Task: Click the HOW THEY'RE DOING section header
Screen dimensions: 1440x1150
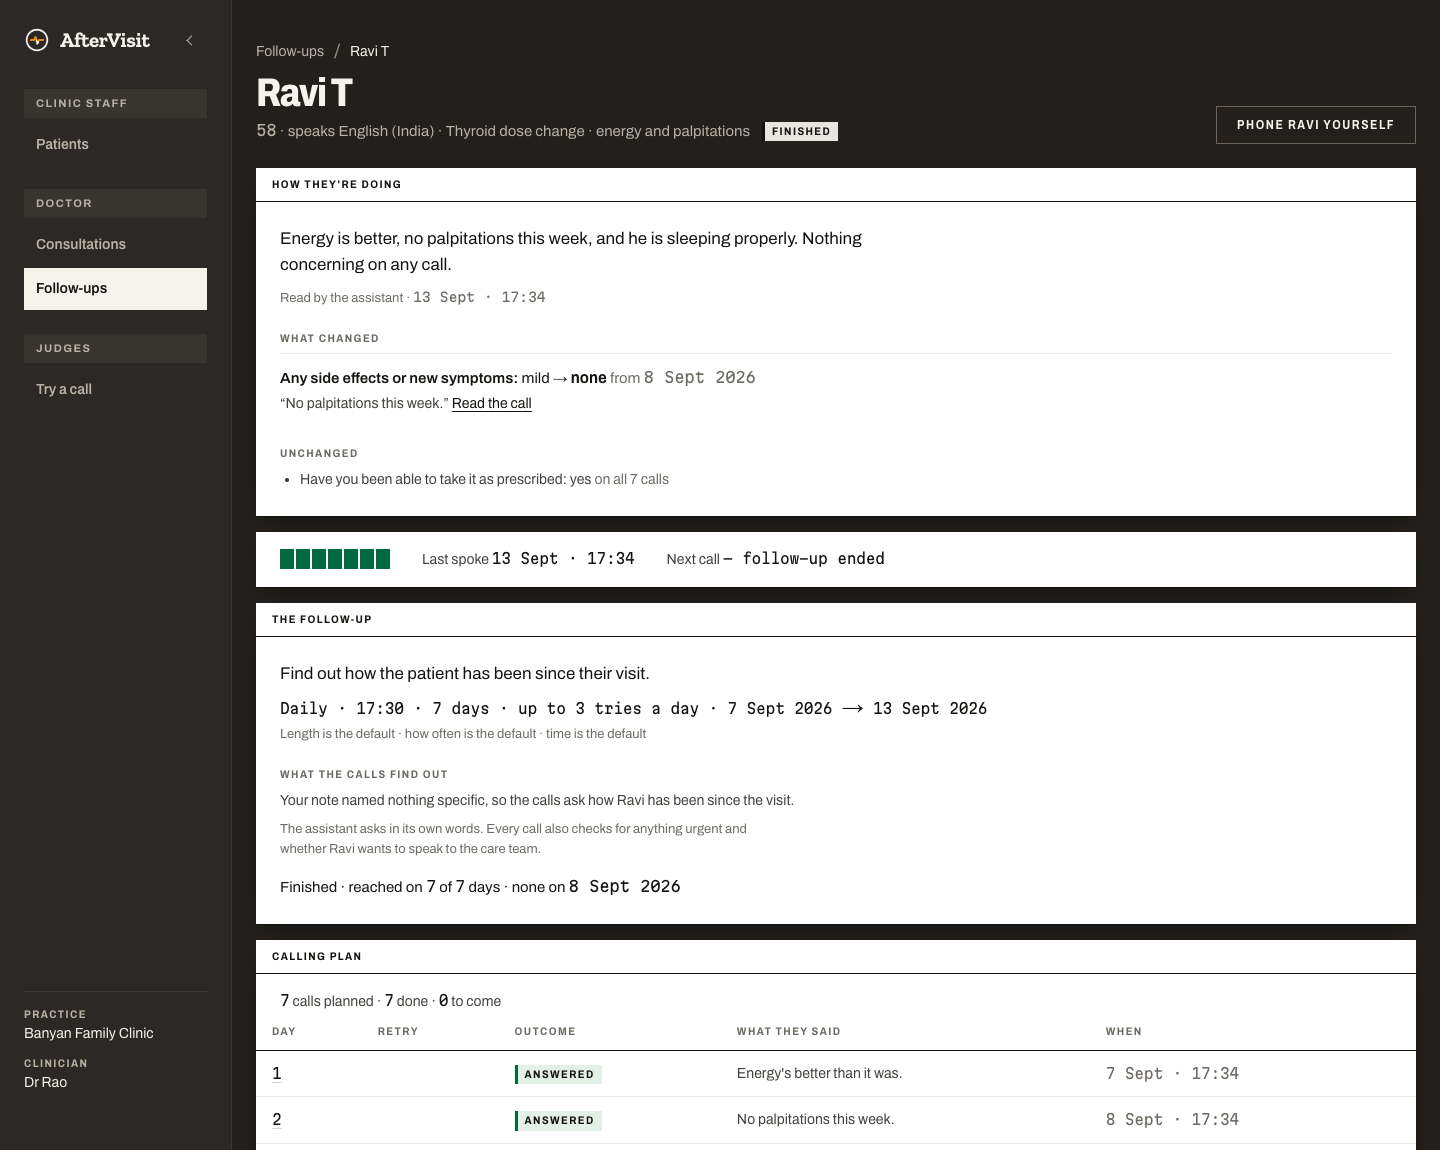Action: click(x=336, y=184)
